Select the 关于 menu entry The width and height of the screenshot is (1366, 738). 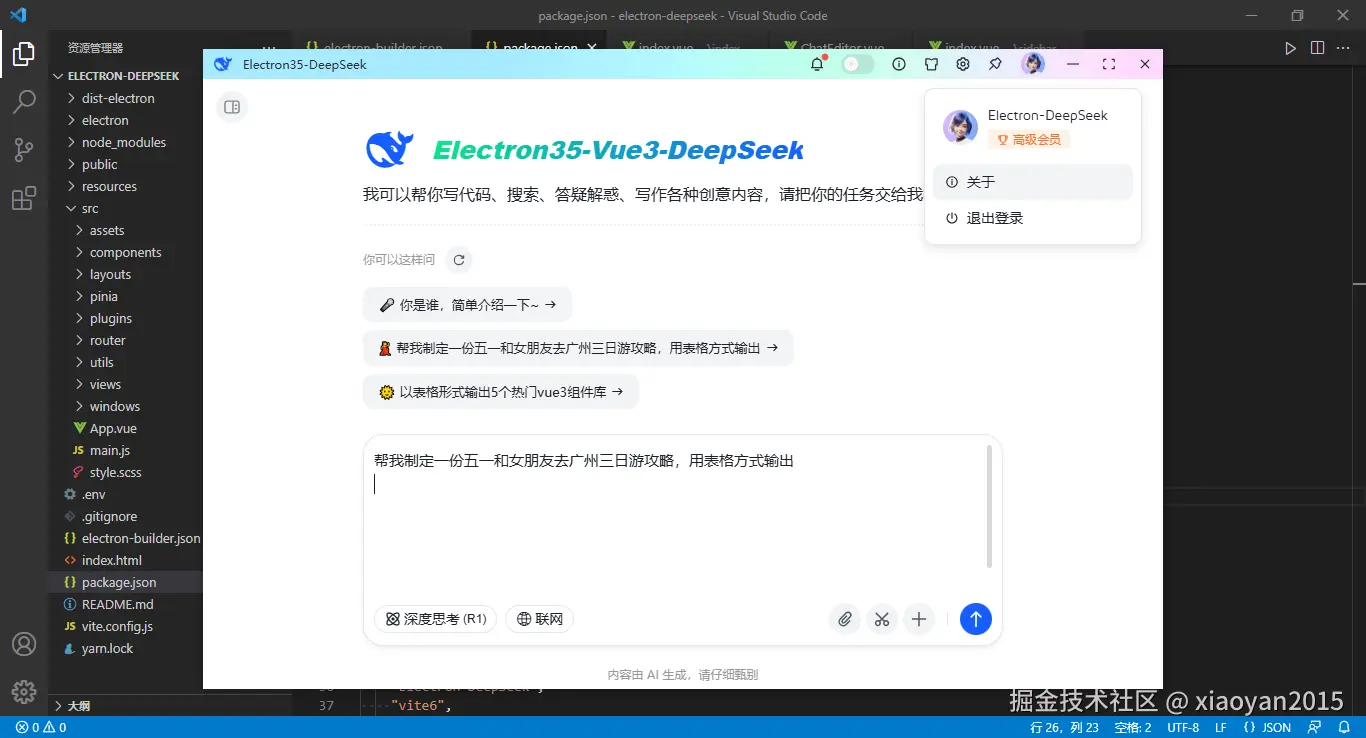1033,182
